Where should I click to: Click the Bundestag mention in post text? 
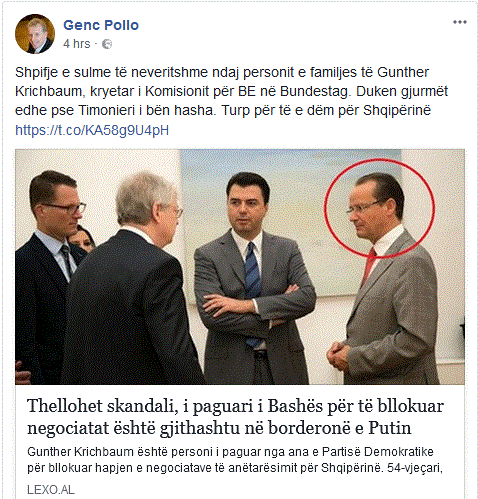315,92
